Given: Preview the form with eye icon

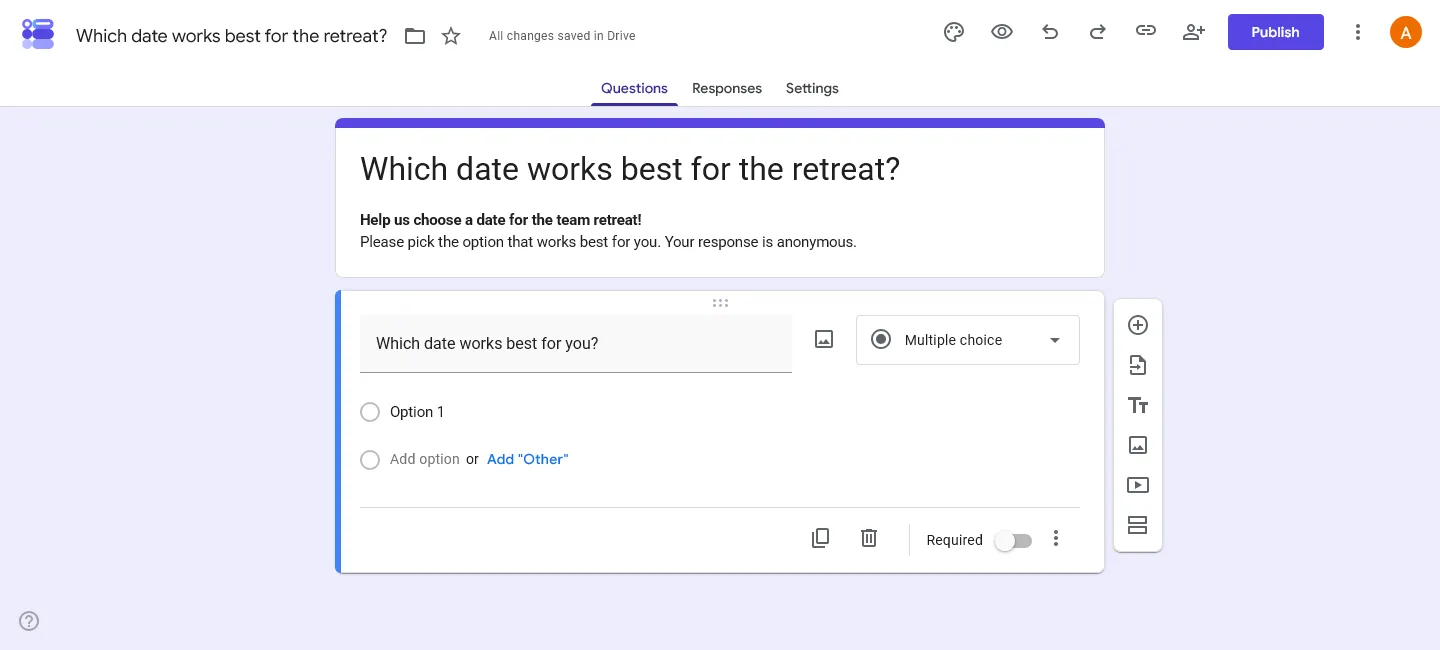Looking at the screenshot, I should 1002,32.
